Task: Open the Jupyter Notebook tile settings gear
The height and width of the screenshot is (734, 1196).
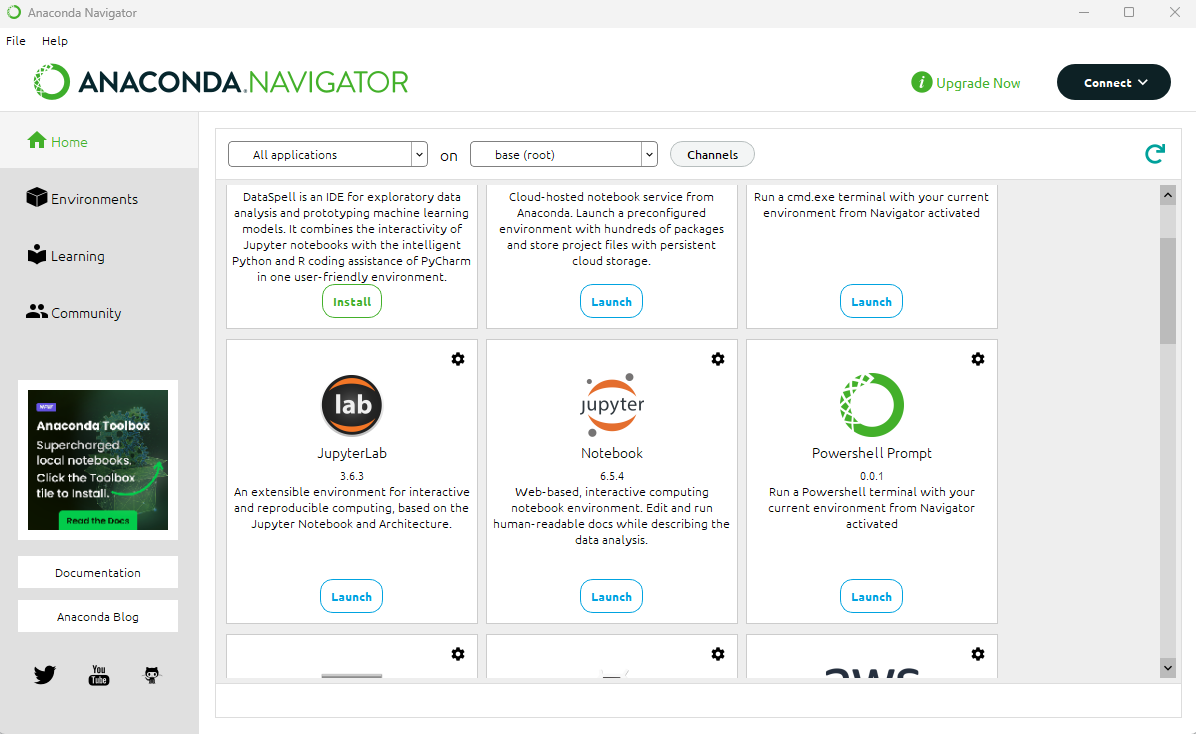Action: point(718,359)
